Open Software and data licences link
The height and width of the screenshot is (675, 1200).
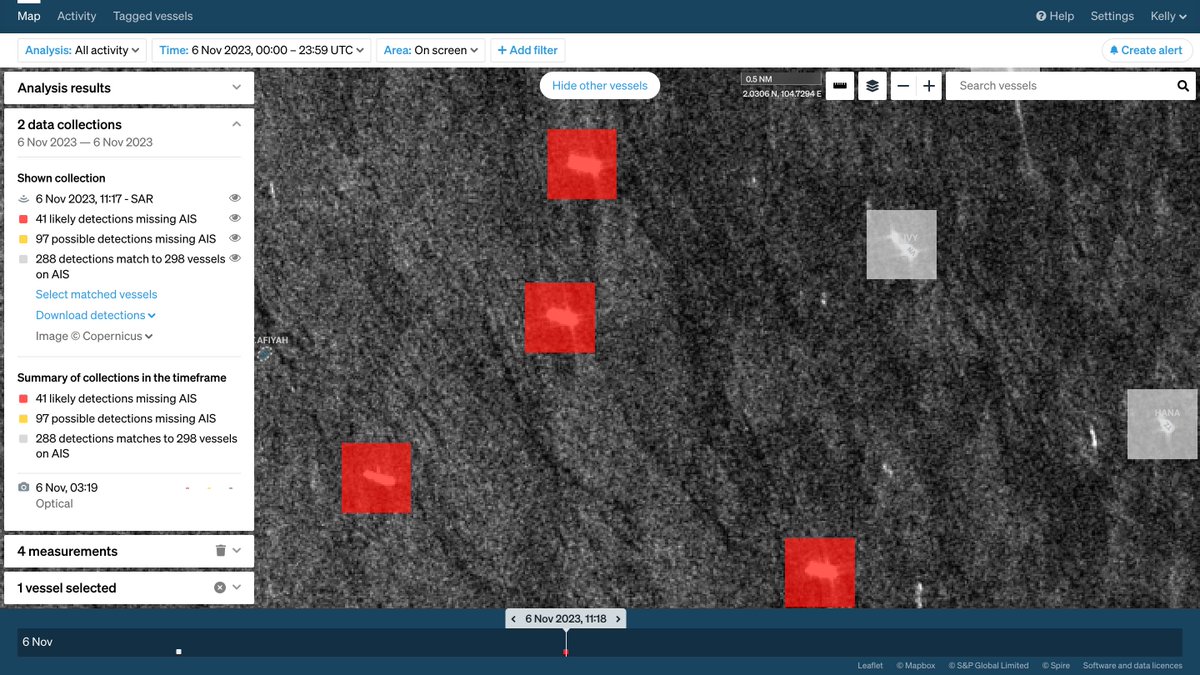pos(1133,666)
